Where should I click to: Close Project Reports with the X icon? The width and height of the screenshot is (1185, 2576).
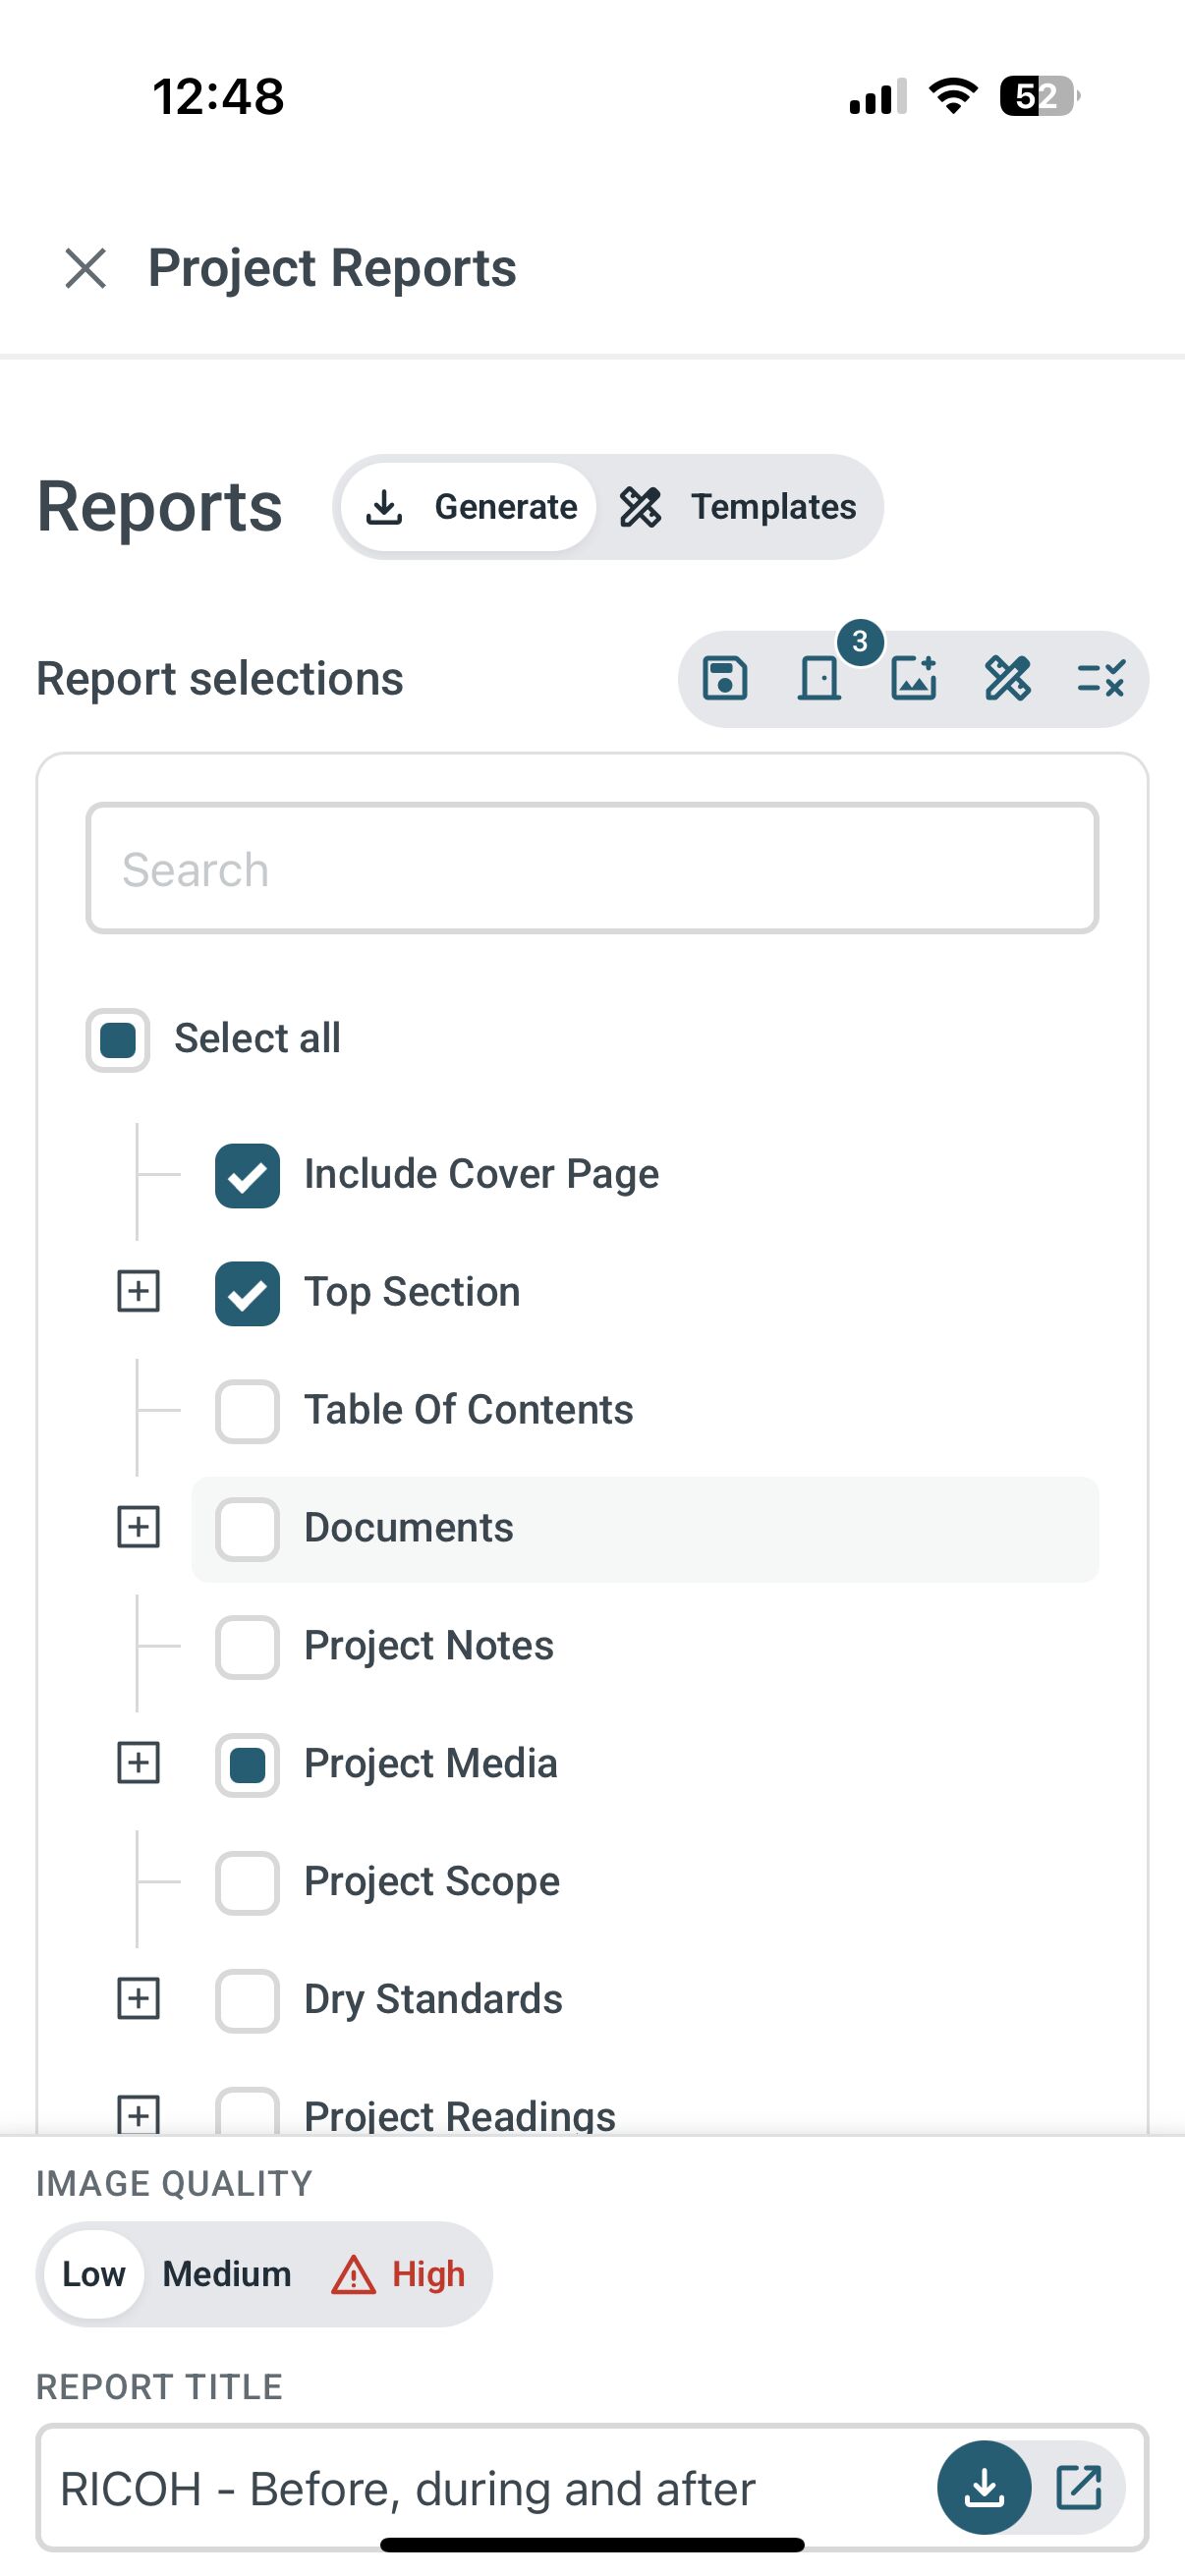[86, 268]
